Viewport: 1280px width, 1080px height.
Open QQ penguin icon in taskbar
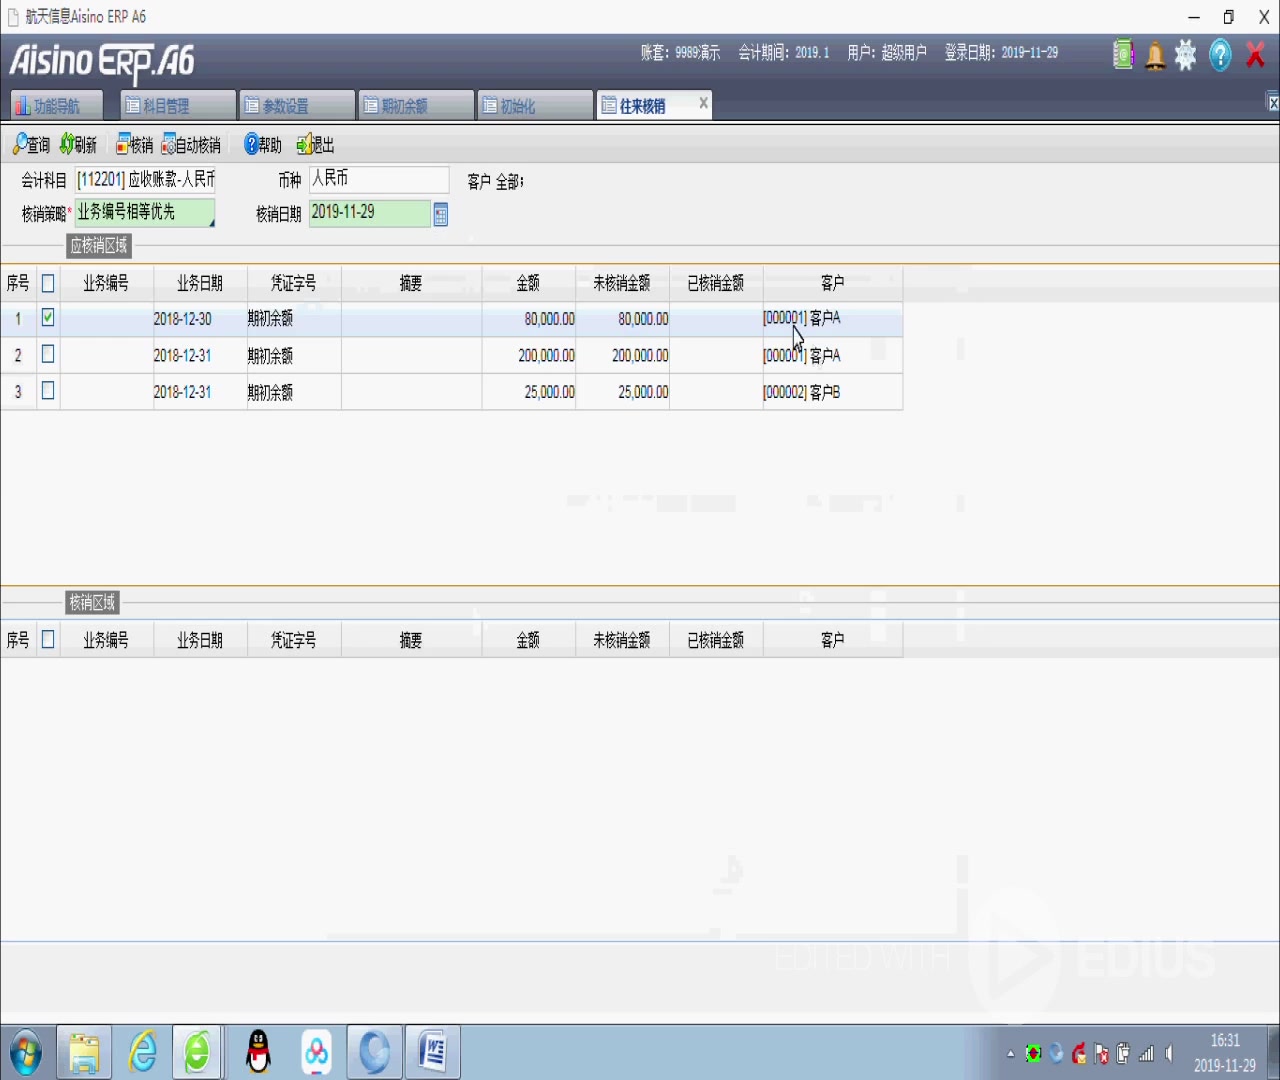coord(259,1053)
